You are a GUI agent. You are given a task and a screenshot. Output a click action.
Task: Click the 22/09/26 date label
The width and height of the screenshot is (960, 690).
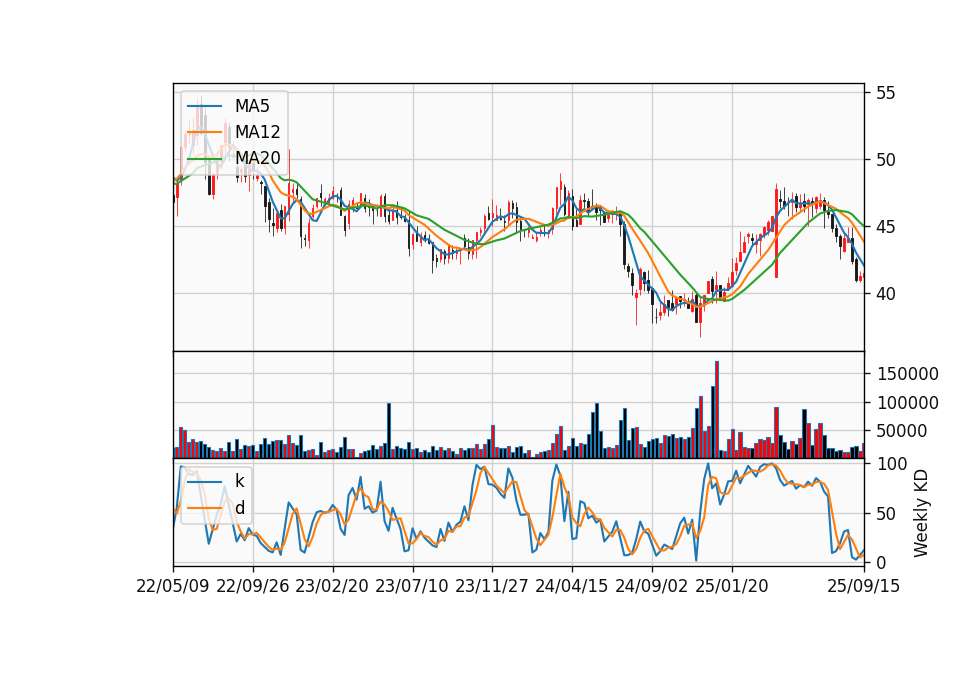pos(253,586)
